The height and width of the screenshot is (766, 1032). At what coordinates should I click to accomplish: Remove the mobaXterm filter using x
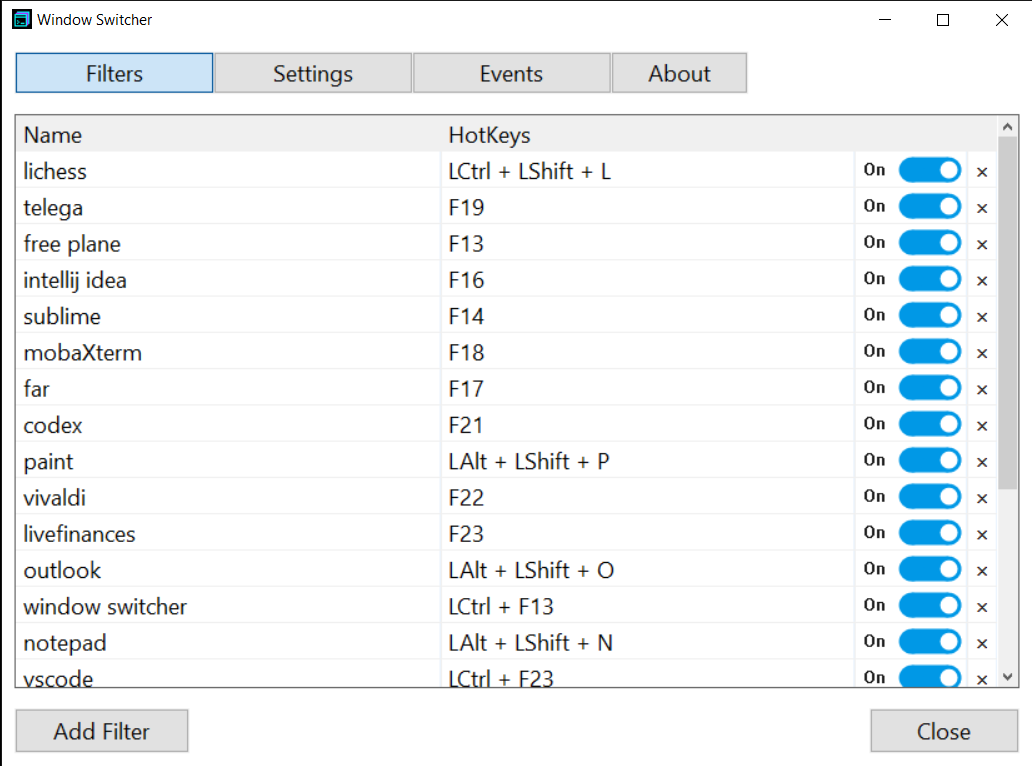click(x=982, y=353)
